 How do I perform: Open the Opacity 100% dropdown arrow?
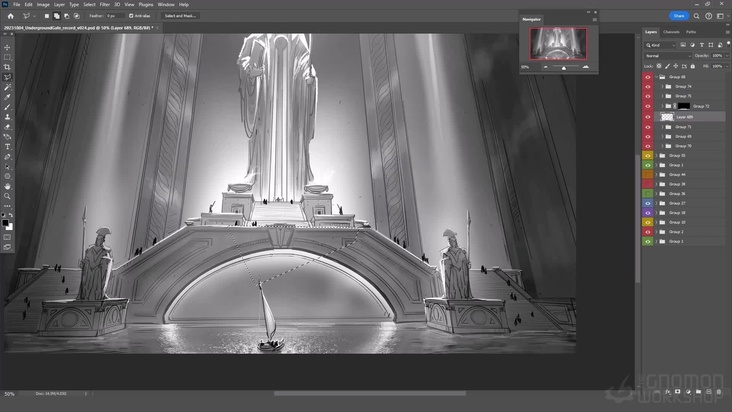coord(727,56)
